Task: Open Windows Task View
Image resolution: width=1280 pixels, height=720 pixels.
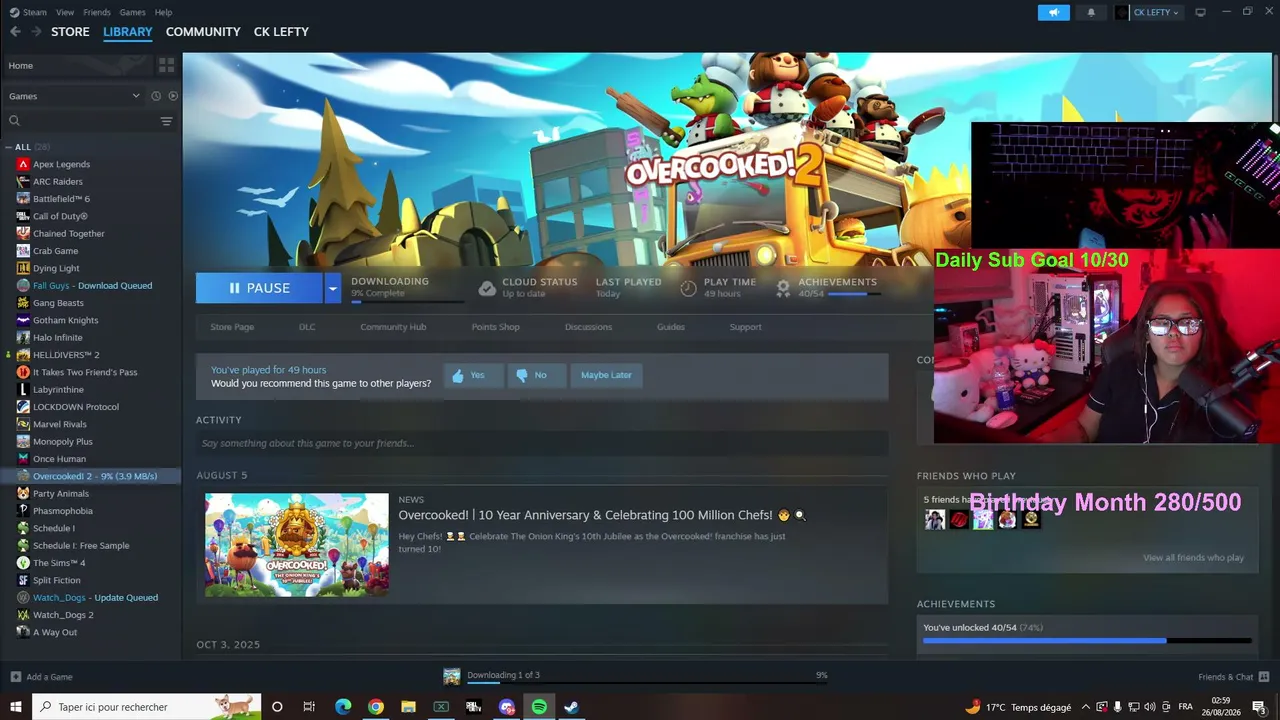Action: 309,707
